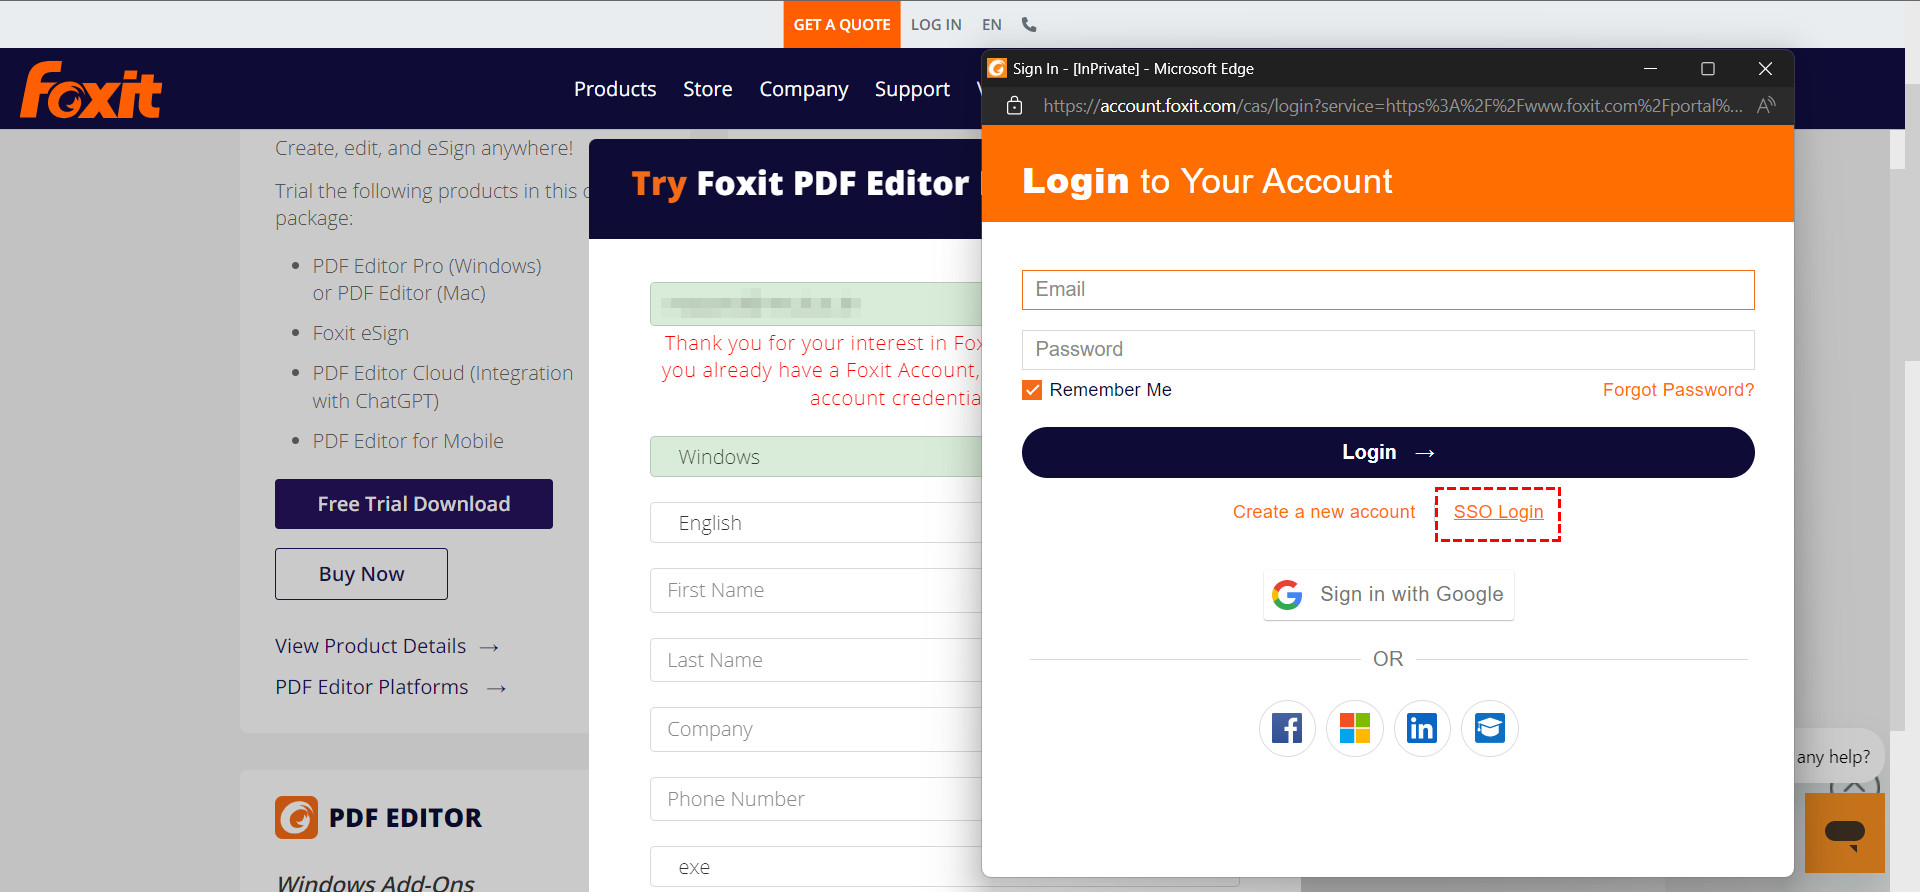Click the Forgot Password link
1920x892 pixels.
1678,390
